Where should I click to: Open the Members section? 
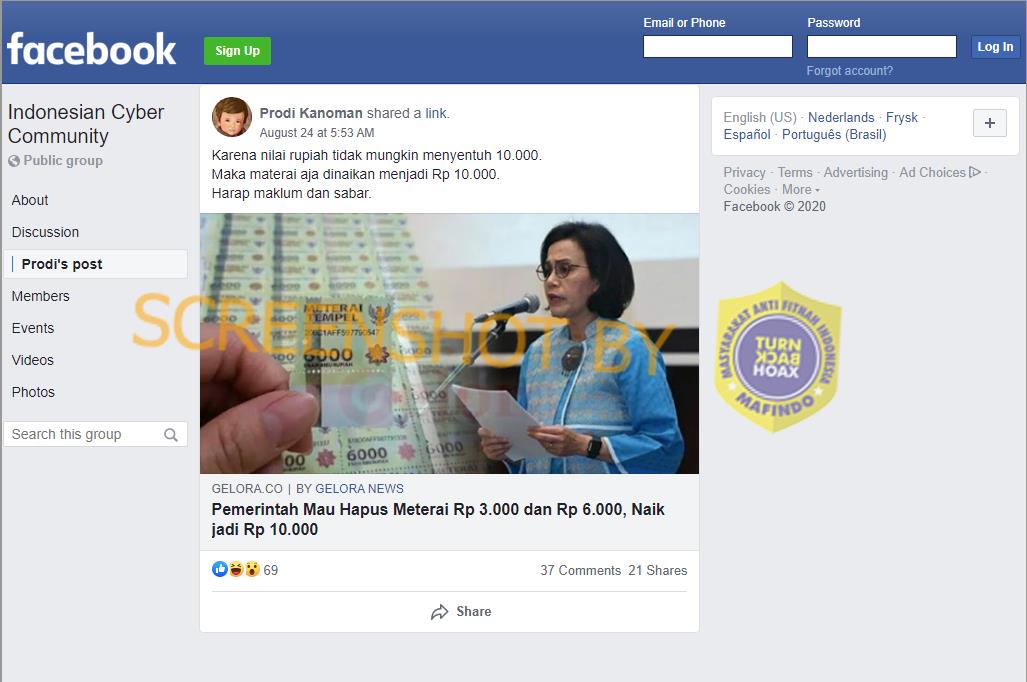[41, 296]
